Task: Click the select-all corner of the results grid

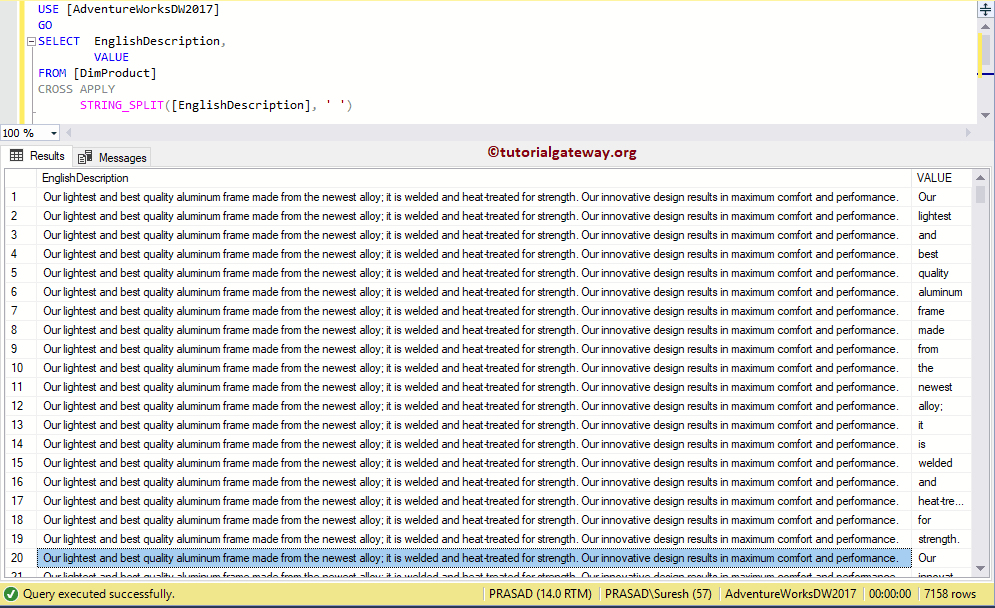Action: tap(22, 177)
